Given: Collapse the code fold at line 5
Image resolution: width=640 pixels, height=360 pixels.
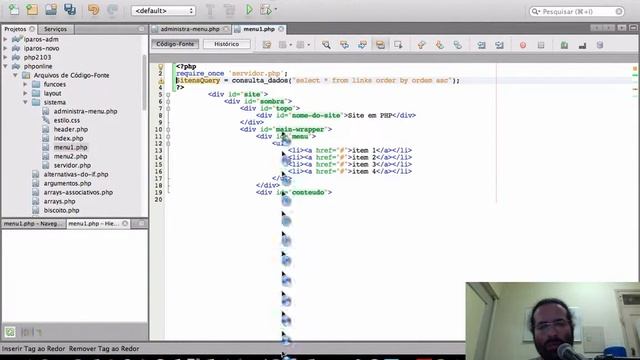Looking at the screenshot, I should coord(168,95).
